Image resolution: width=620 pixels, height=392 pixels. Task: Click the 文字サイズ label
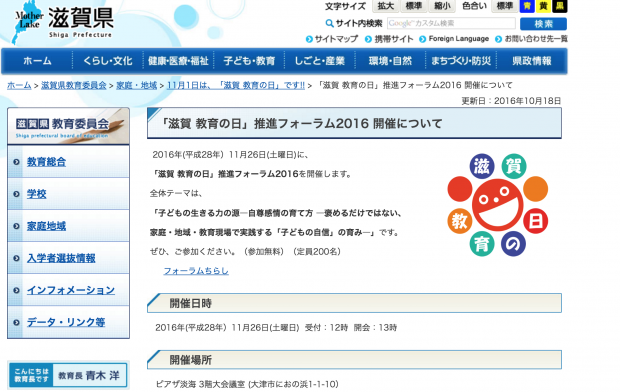(x=345, y=6)
